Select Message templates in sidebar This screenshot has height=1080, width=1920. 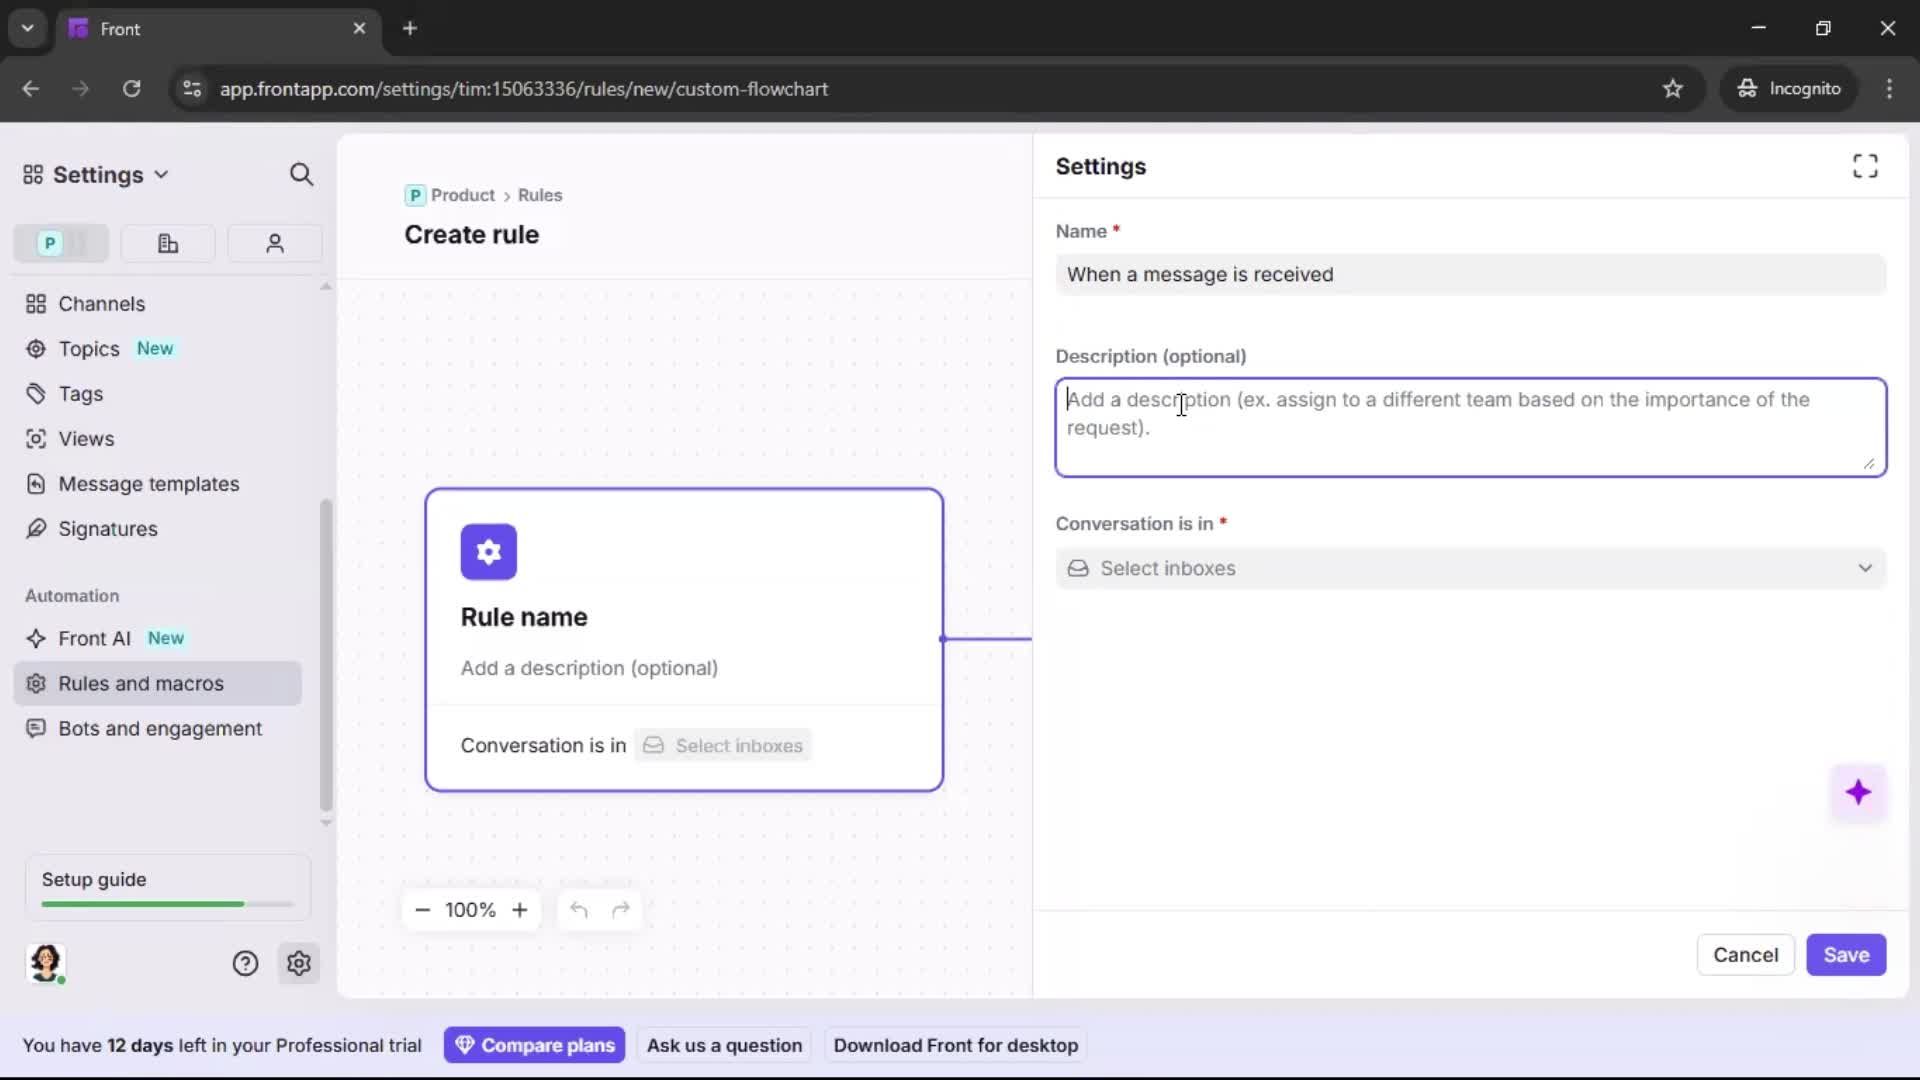[x=150, y=484]
